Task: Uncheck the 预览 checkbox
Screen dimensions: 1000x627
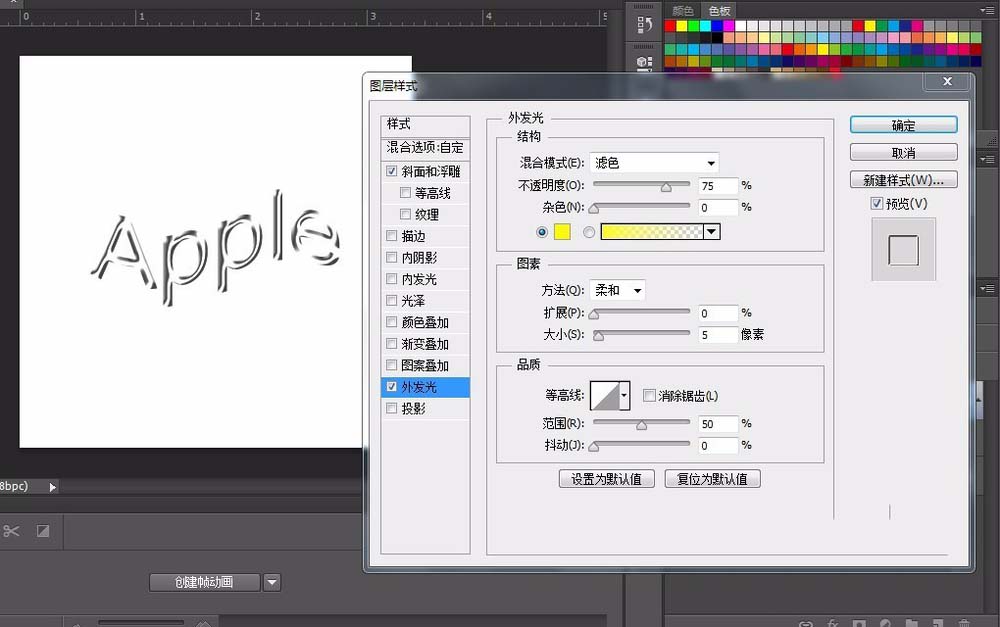Action: point(876,203)
